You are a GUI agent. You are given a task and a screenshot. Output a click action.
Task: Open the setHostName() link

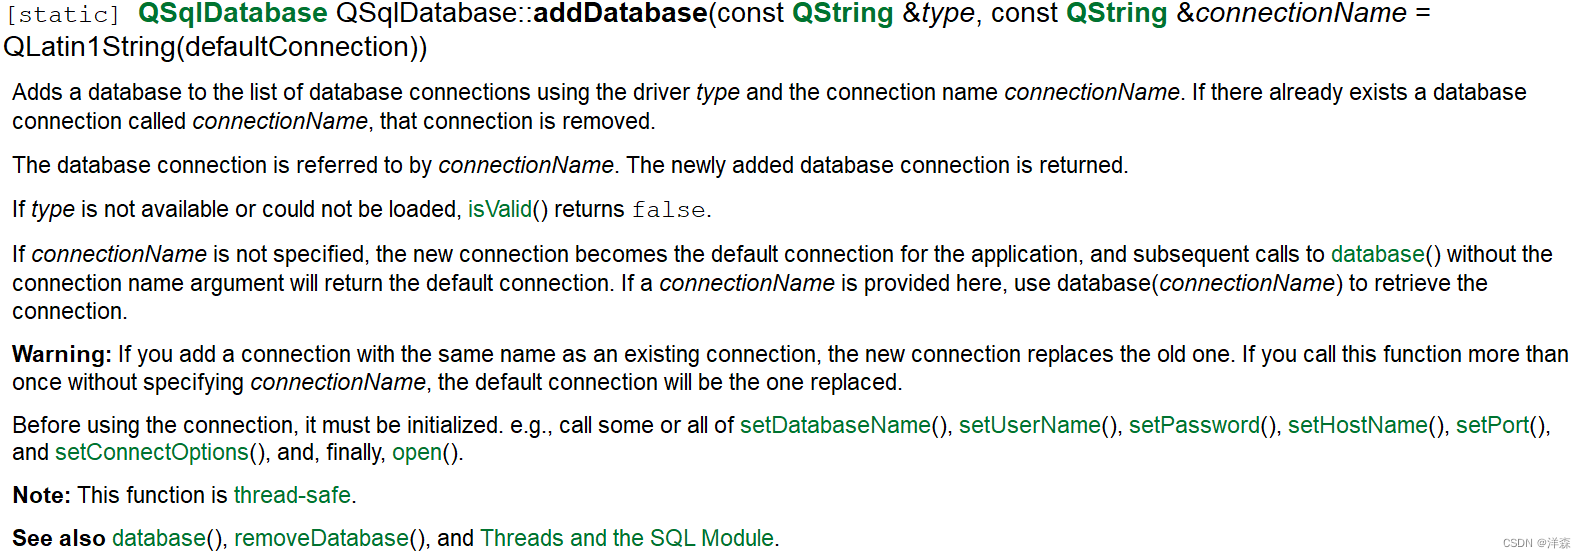pos(1357,426)
